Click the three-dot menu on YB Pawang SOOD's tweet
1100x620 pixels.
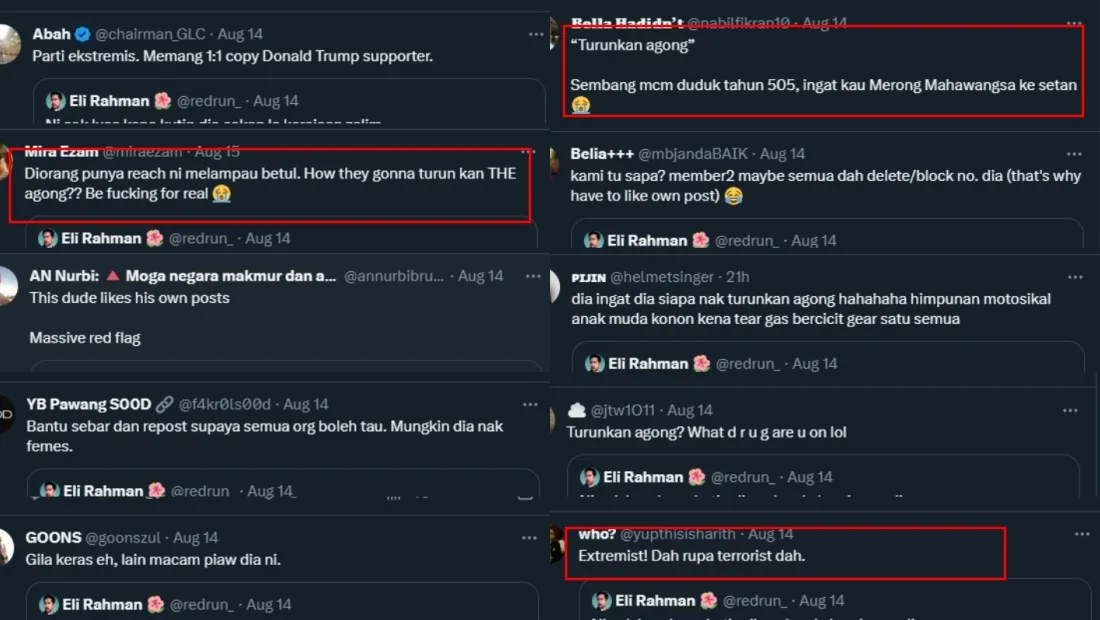click(529, 404)
